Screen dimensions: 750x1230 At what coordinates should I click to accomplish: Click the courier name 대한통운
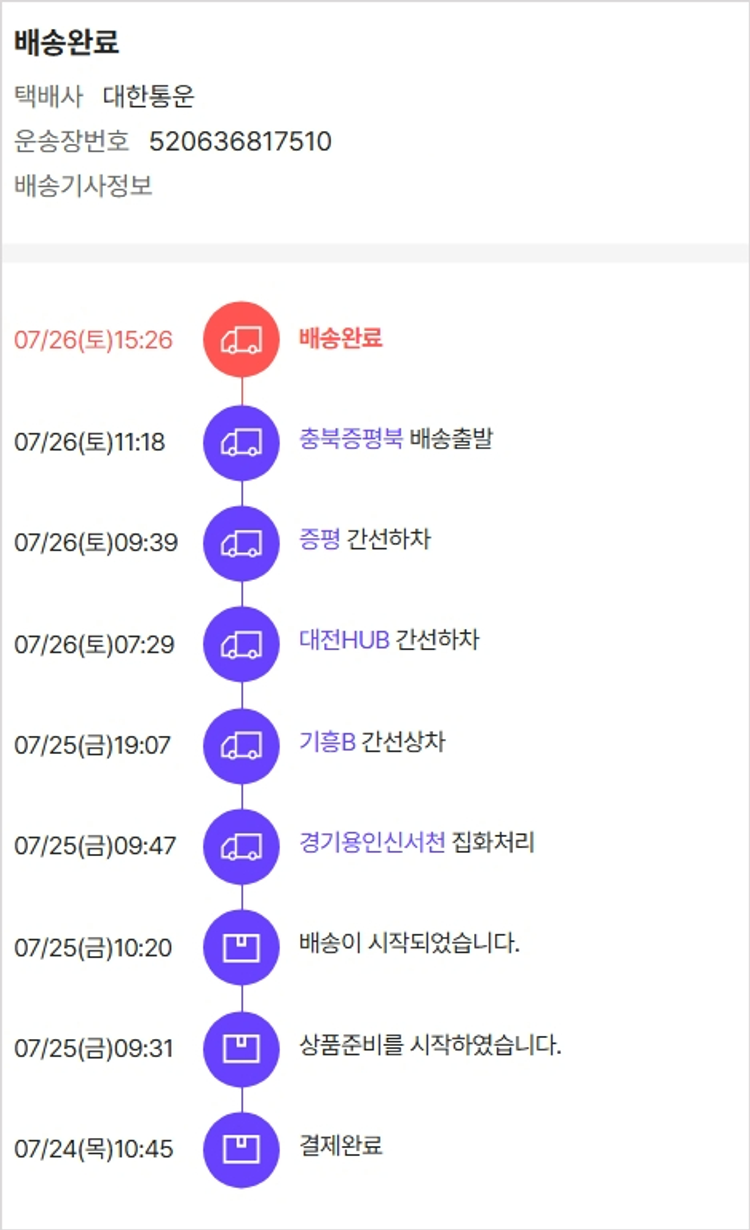click(x=148, y=97)
